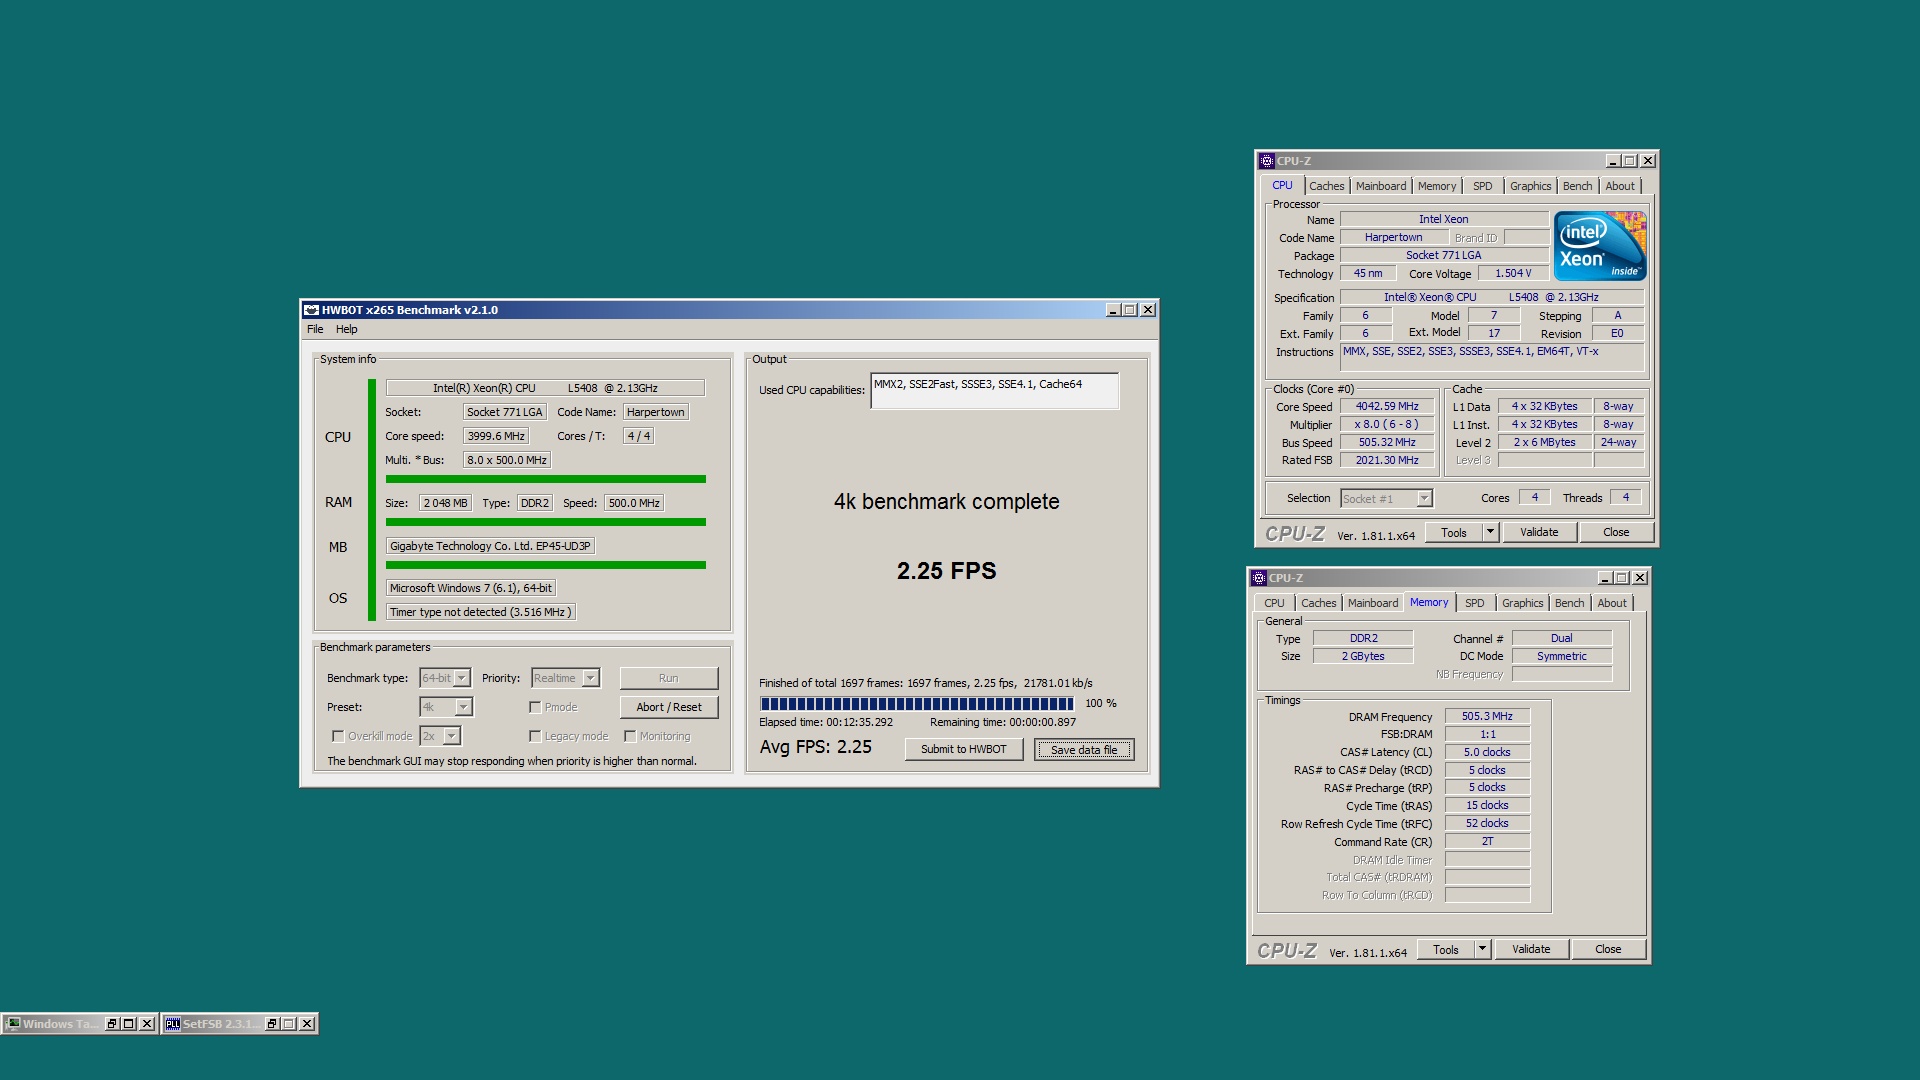Switch to CPU tab in CPU-Z memory window
The width and height of the screenshot is (1920, 1080).
pyautogui.click(x=1274, y=603)
